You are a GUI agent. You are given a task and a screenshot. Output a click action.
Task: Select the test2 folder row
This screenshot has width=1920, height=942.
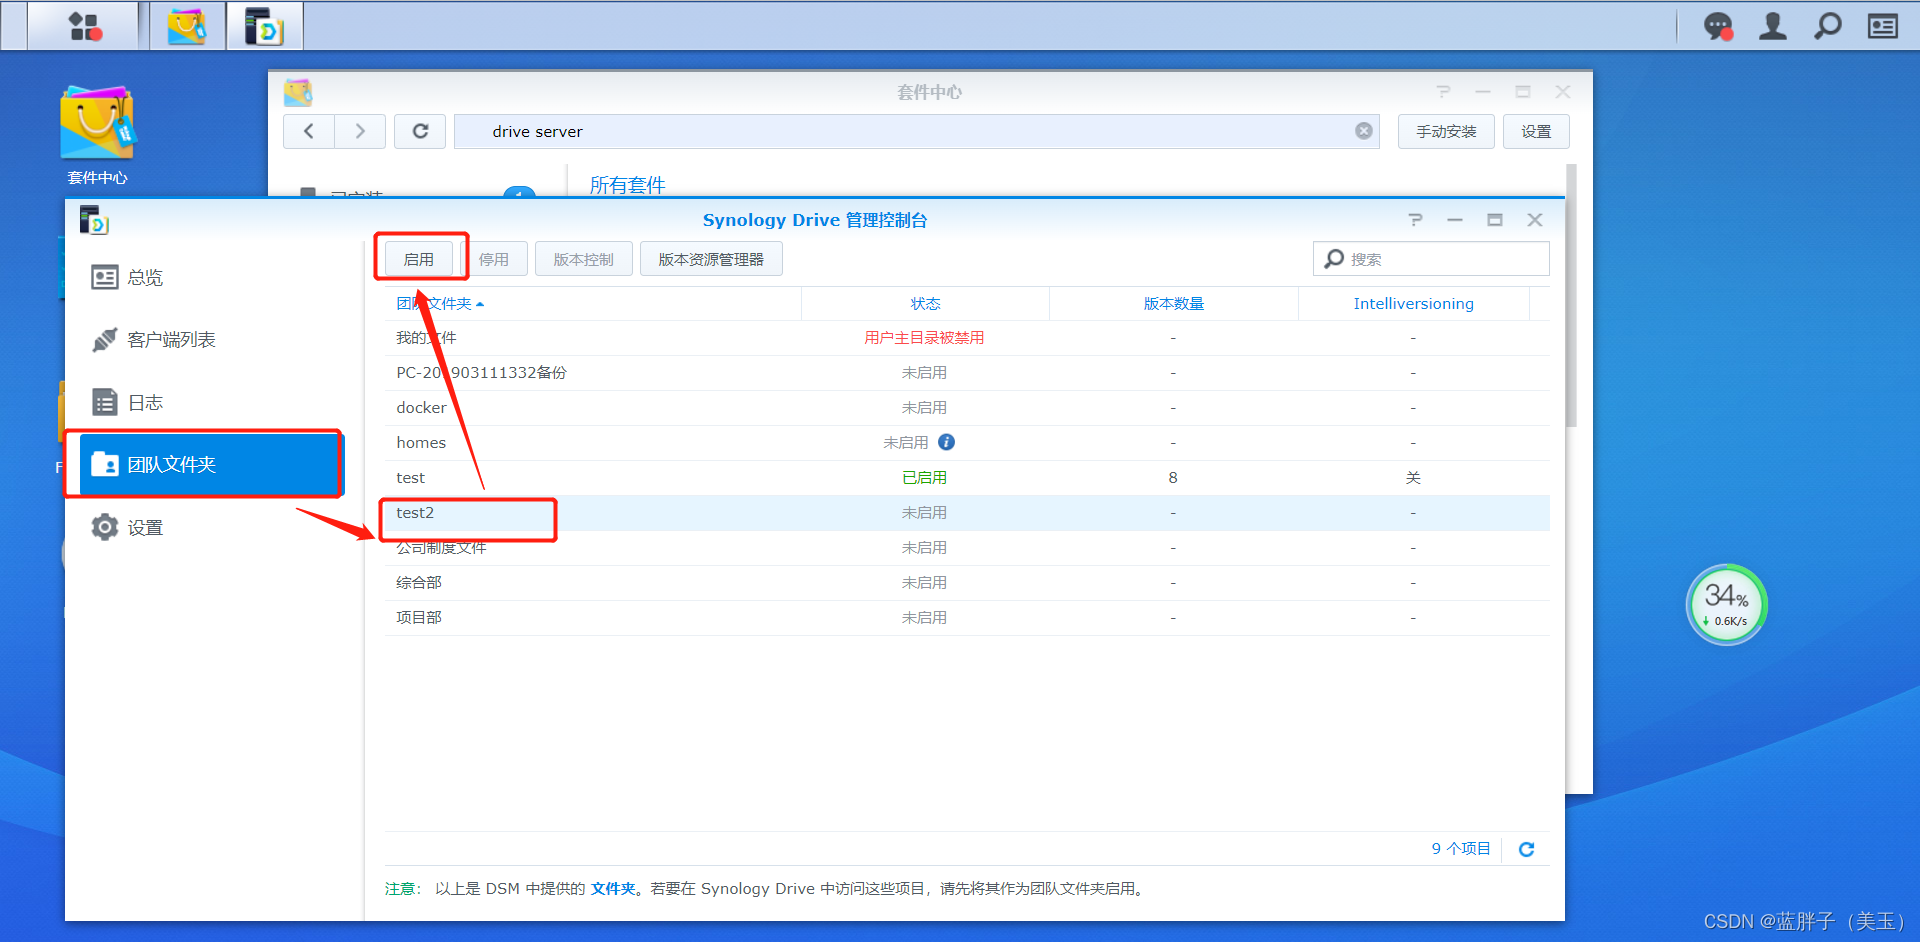(967, 513)
